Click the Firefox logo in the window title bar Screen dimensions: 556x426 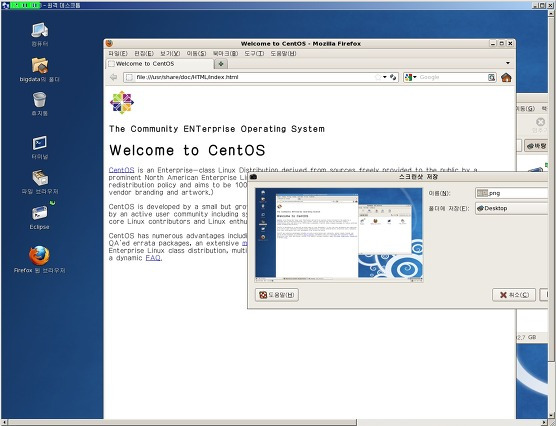pos(109,44)
